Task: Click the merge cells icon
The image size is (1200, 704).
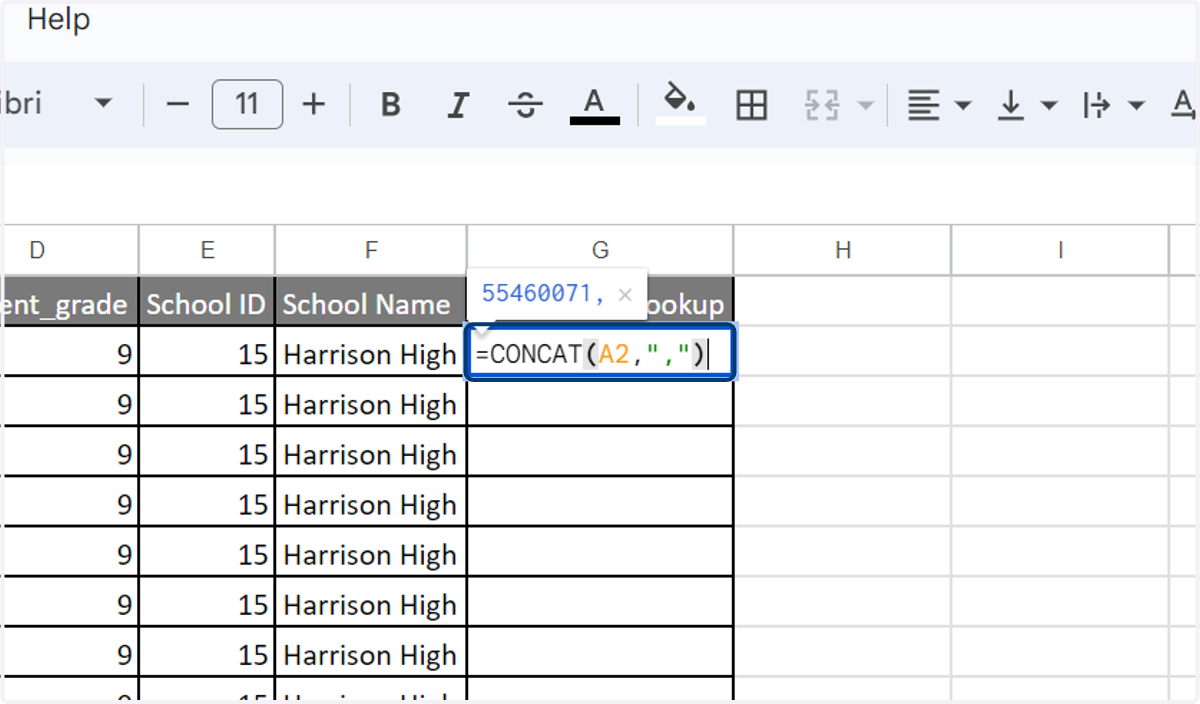Action: pos(822,104)
